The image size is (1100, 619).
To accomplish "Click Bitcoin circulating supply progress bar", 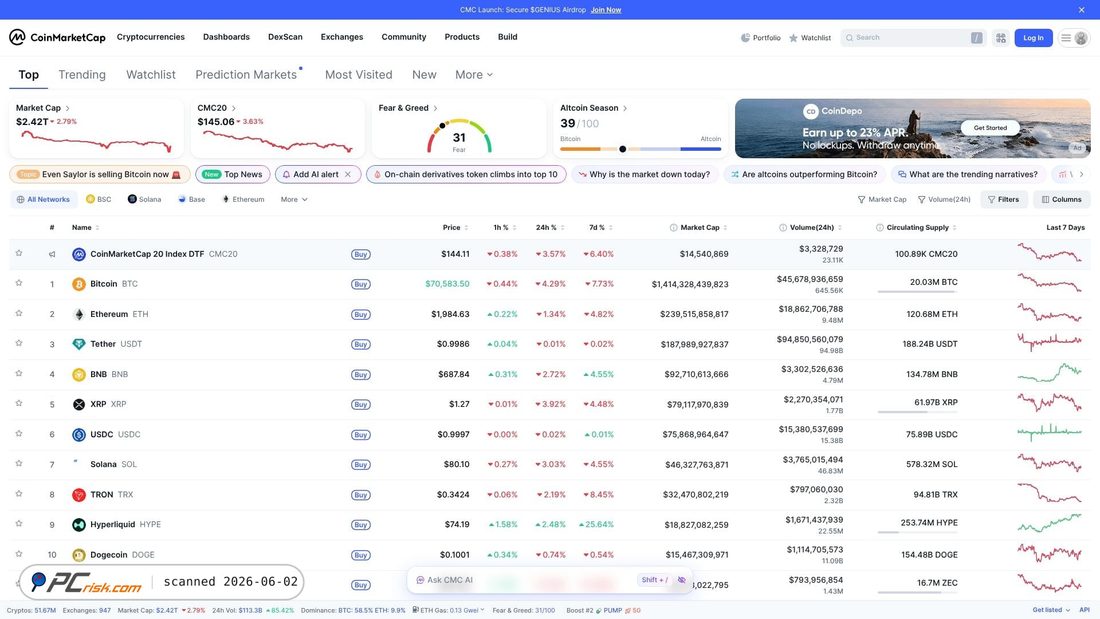I will coord(918,291).
